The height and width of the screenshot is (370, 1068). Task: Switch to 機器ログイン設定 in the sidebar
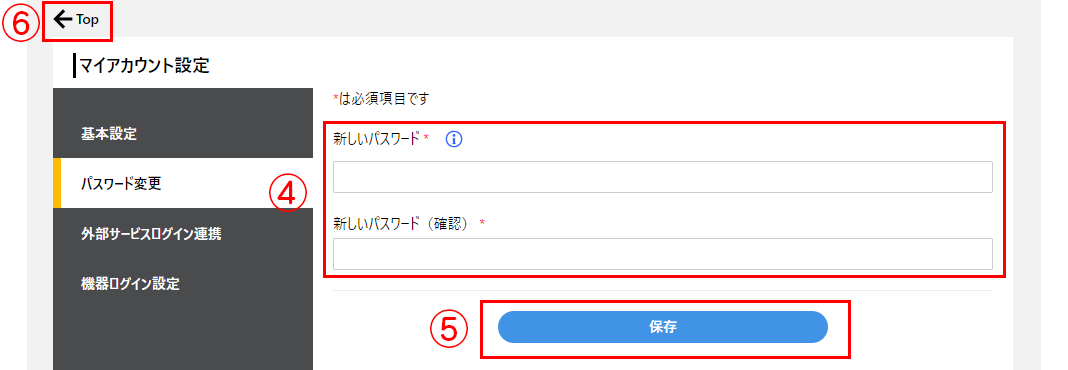tap(183, 284)
